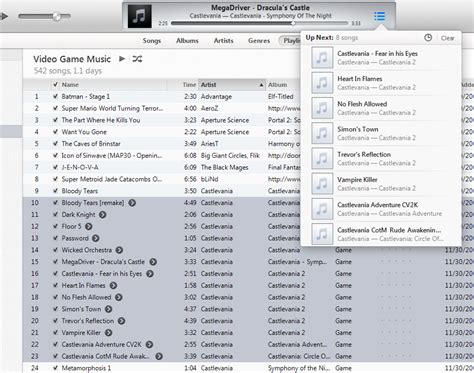Open arrow menu for Floor 5
This screenshot has height=373, width=474.
click(89, 226)
